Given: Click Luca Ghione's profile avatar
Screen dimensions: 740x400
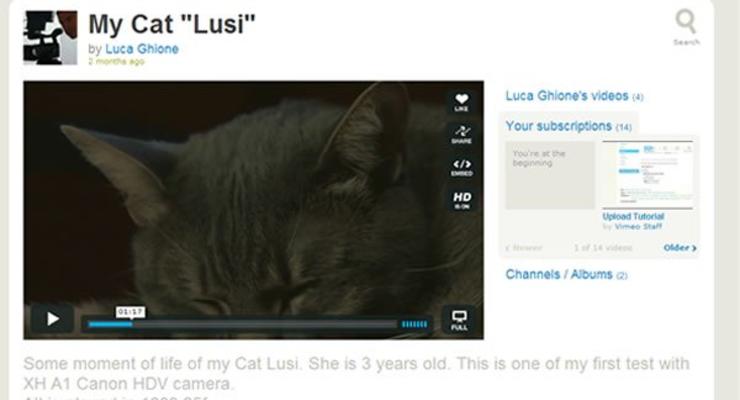Looking at the screenshot, I should point(50,37).
